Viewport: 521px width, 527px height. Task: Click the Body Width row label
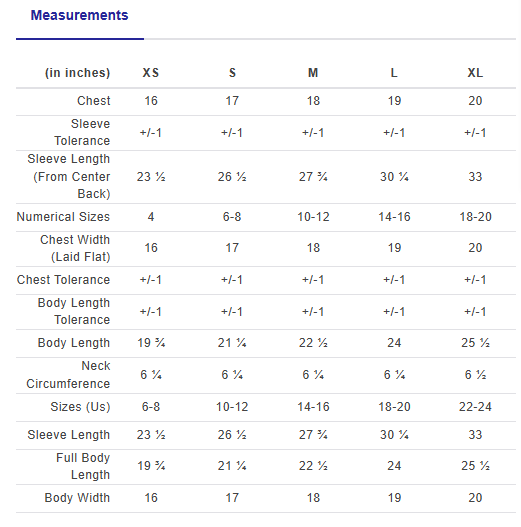pos(77,497)
